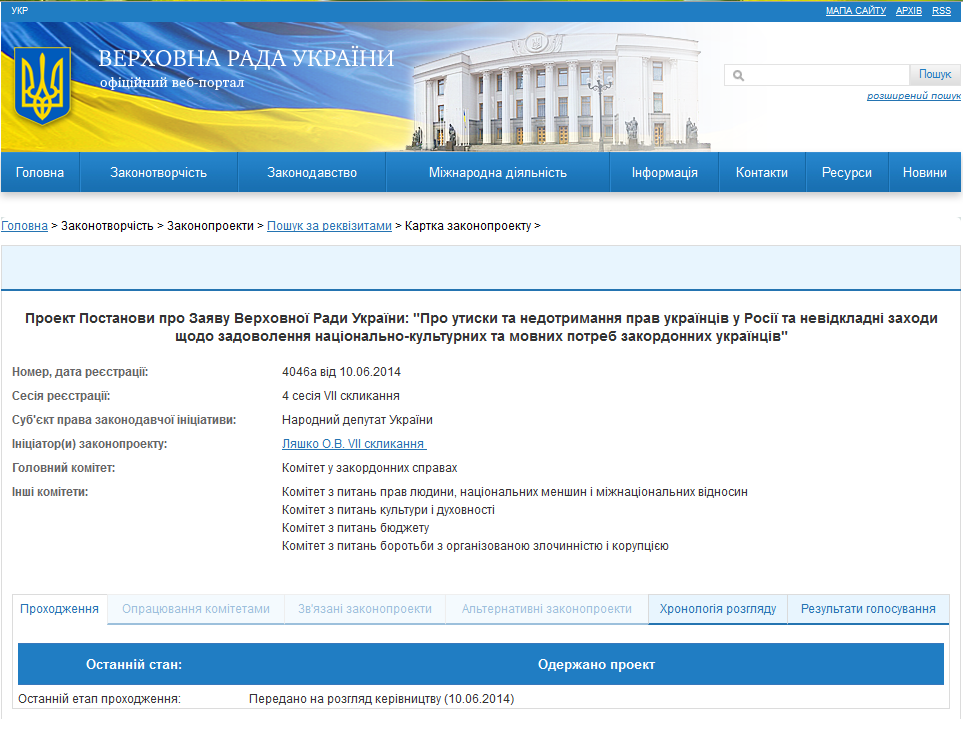Click the text 4 сесія VII скликання
Screen dimensions: 963x749
(341, 396)
